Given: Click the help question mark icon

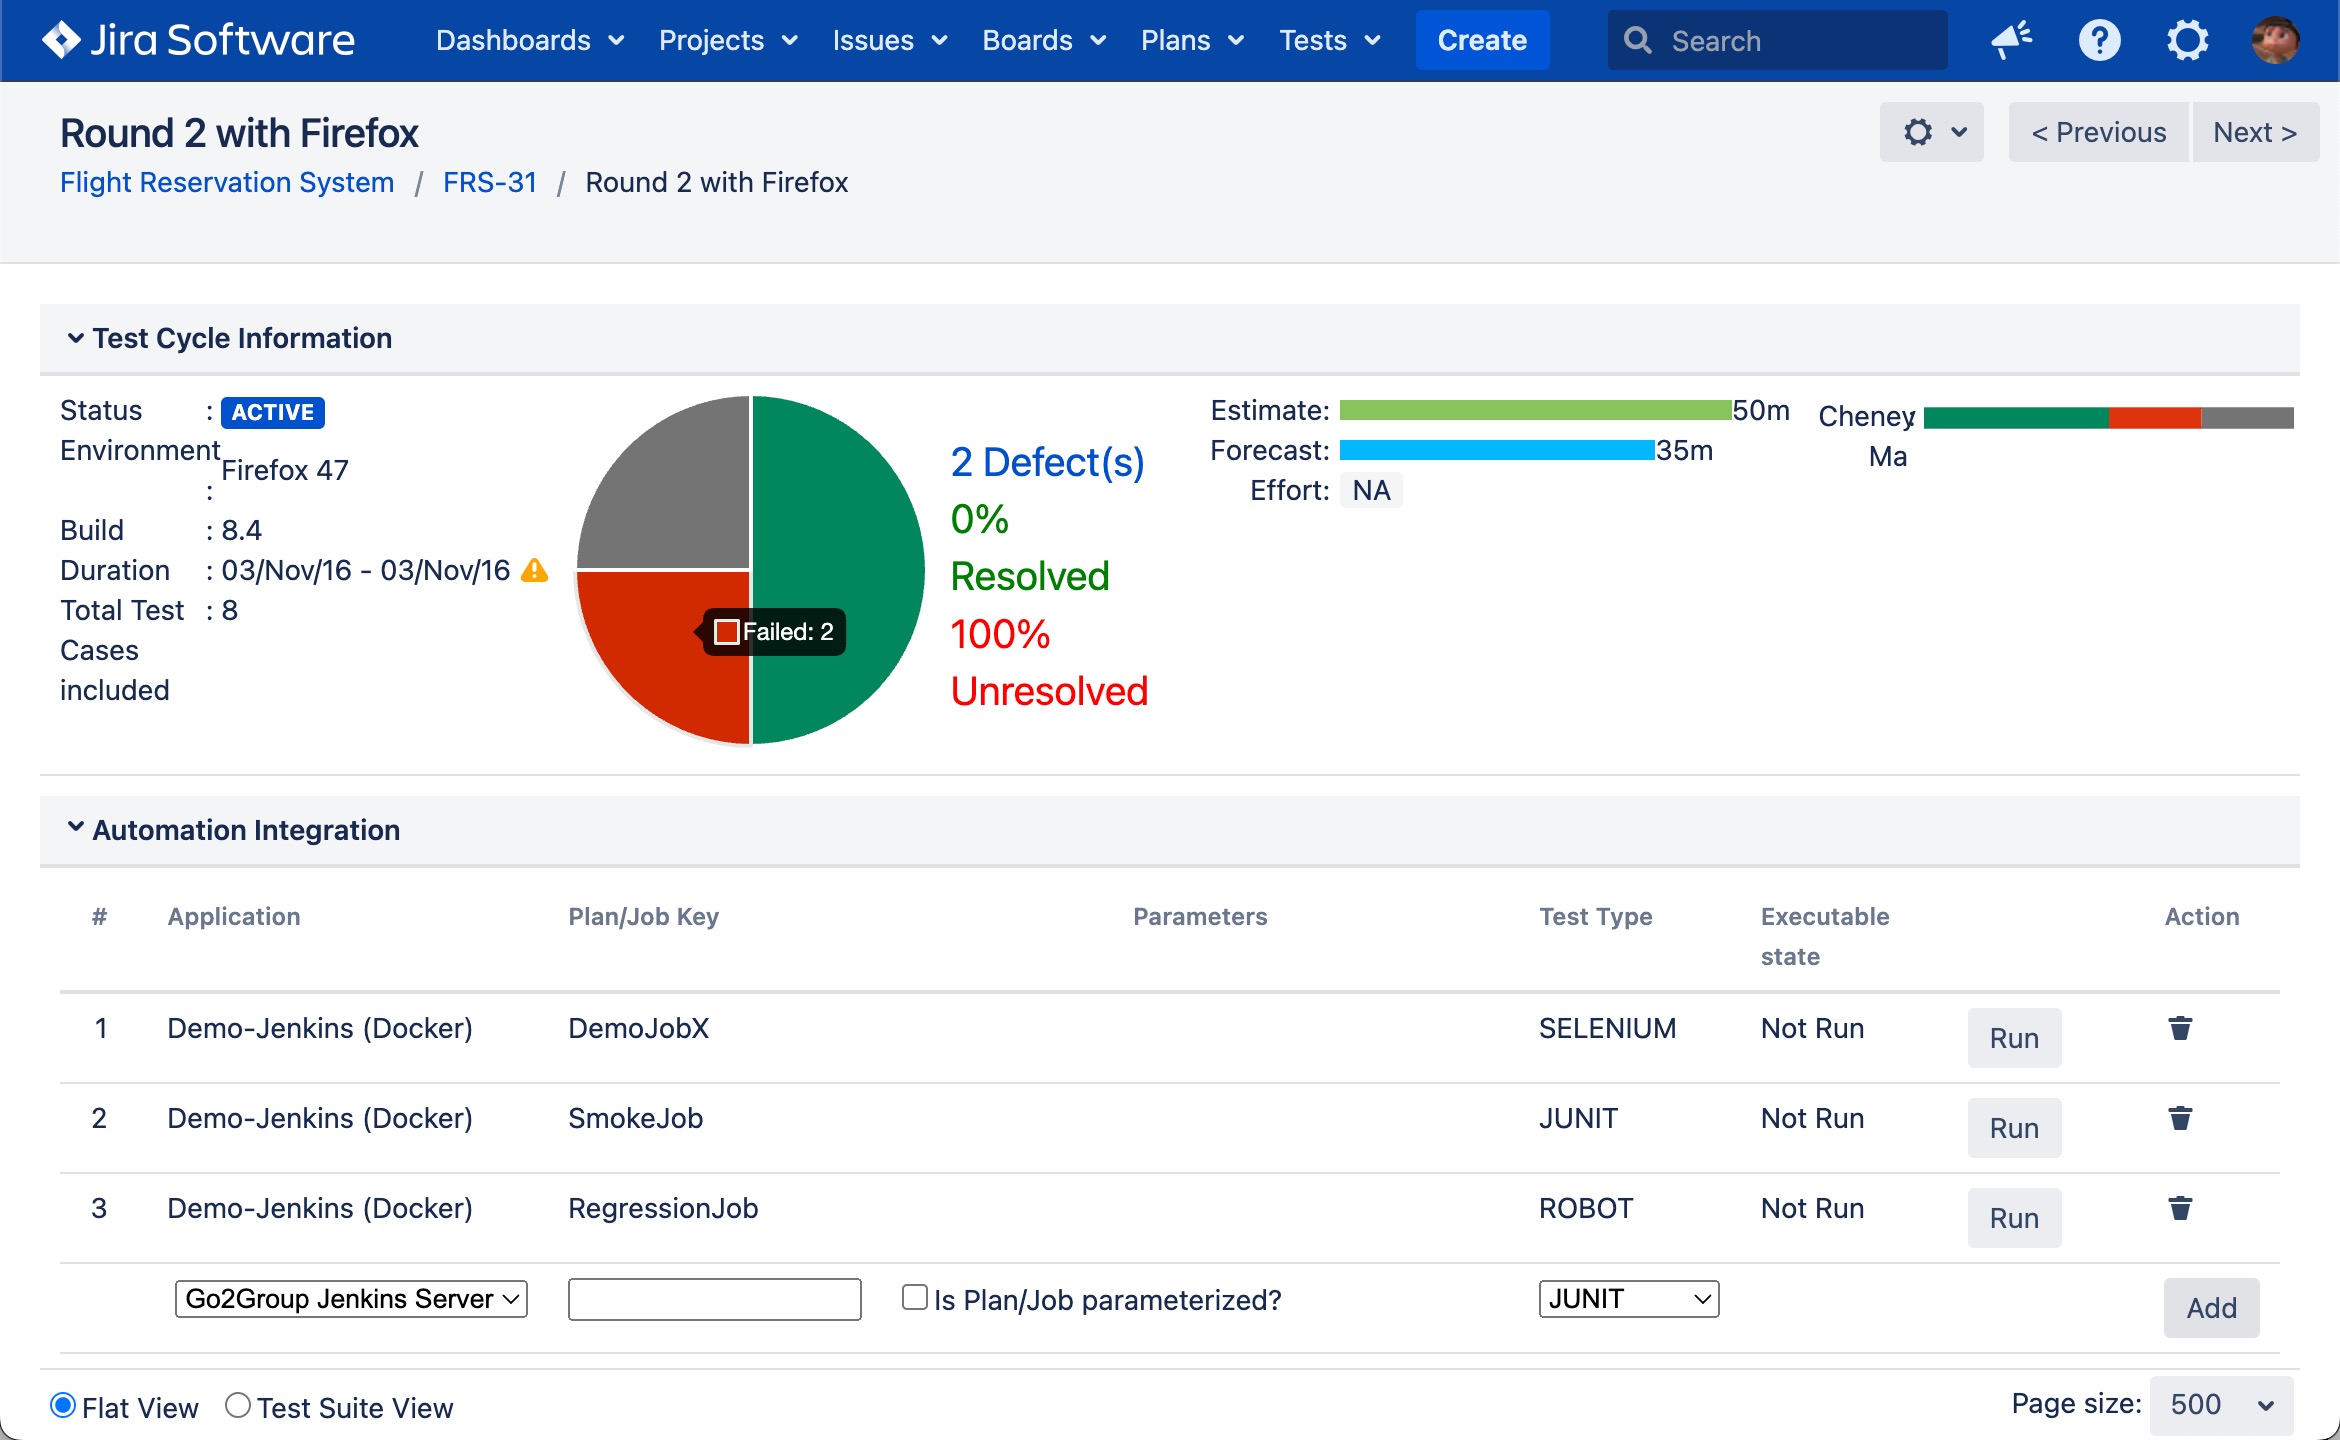Looking at the screenshot, I should point(2099,40).
